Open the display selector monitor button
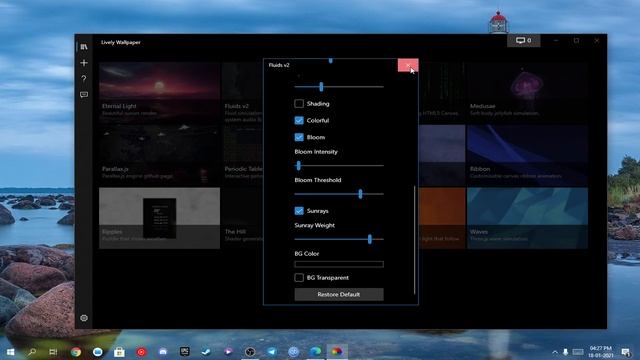 coord(524,40)
